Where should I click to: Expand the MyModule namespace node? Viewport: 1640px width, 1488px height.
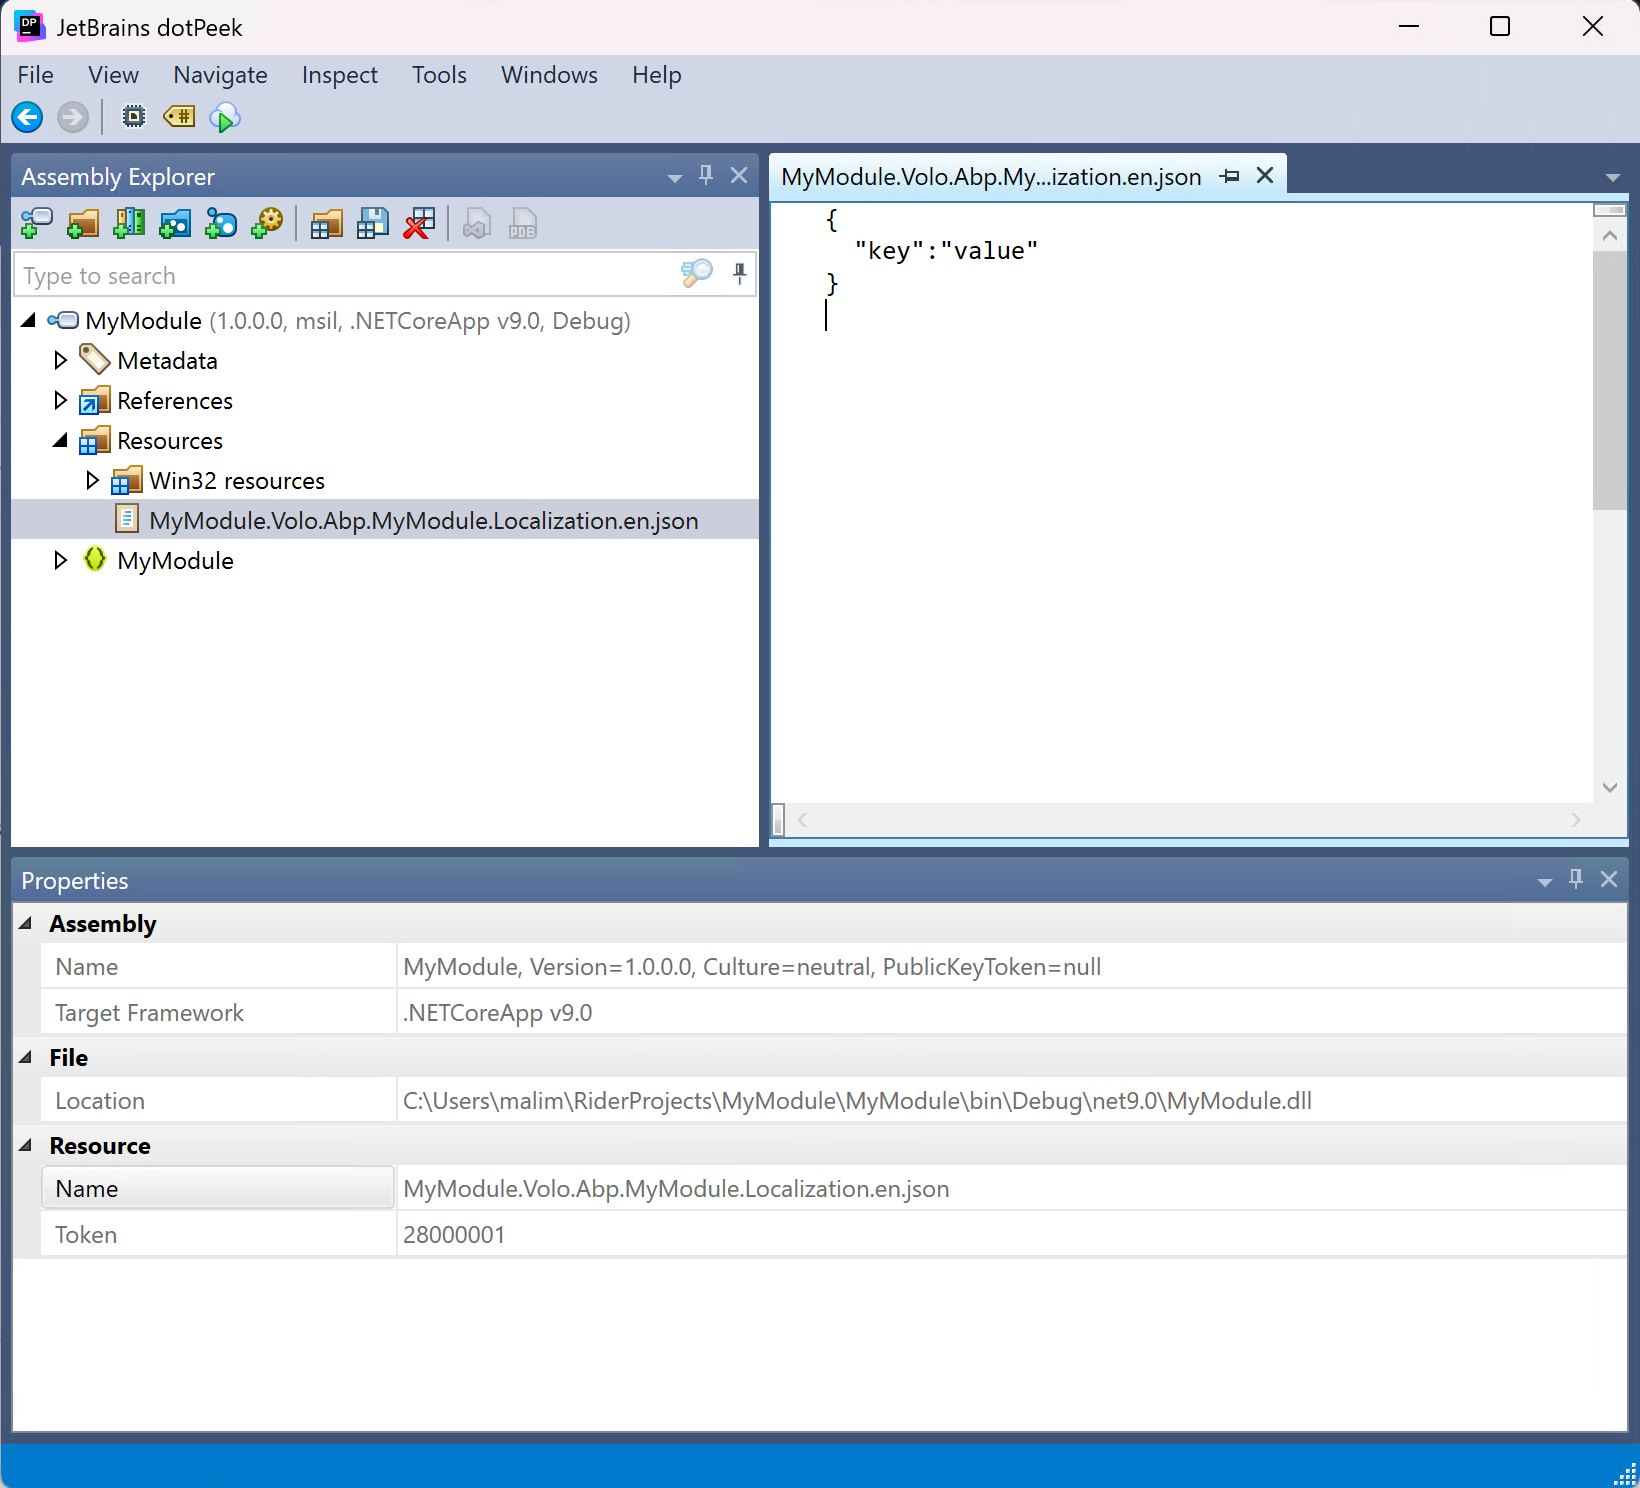(x=60, y=560)
